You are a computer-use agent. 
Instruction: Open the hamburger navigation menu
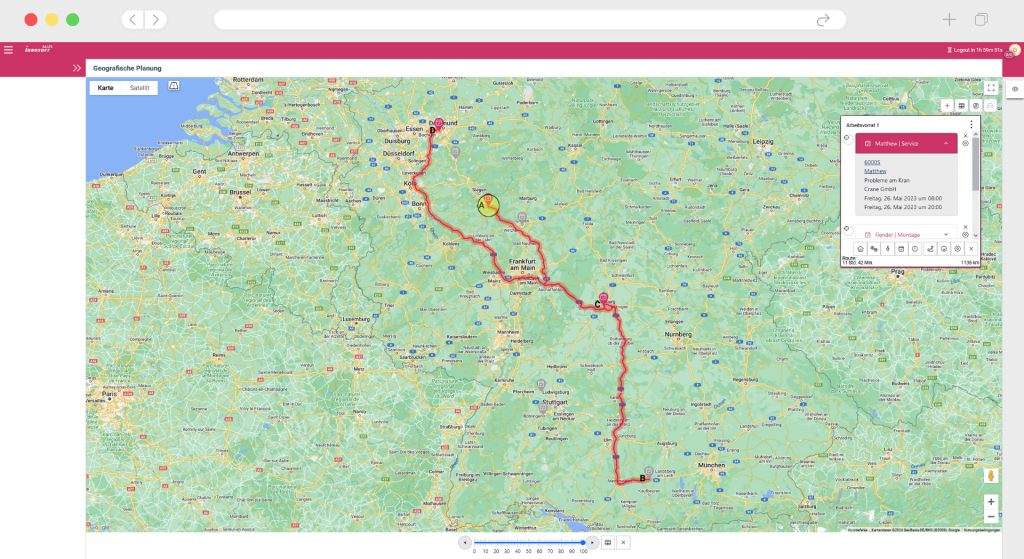click(8, 50)
